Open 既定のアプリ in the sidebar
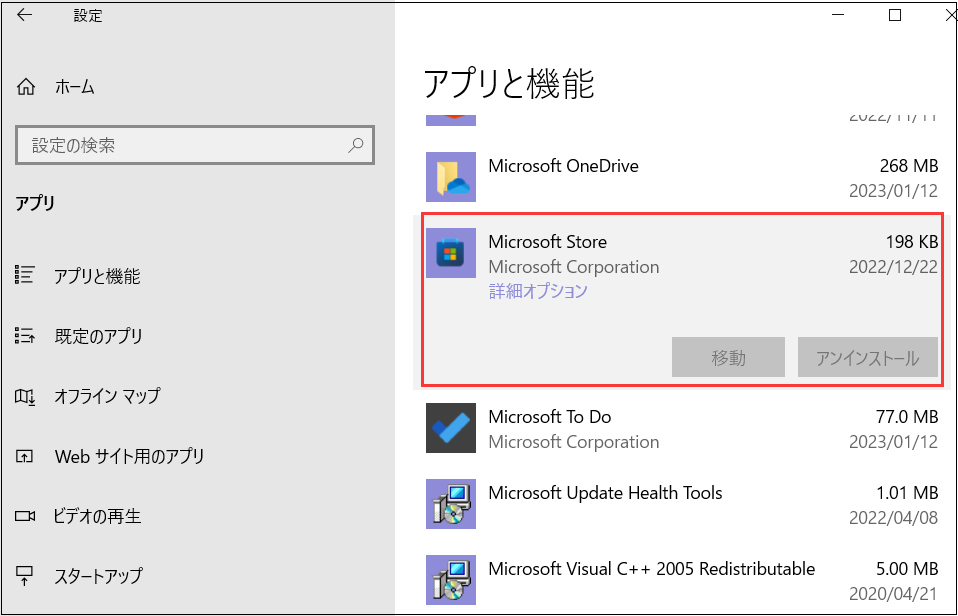This screenshot has height=616, width=958. tap(97, 336)
